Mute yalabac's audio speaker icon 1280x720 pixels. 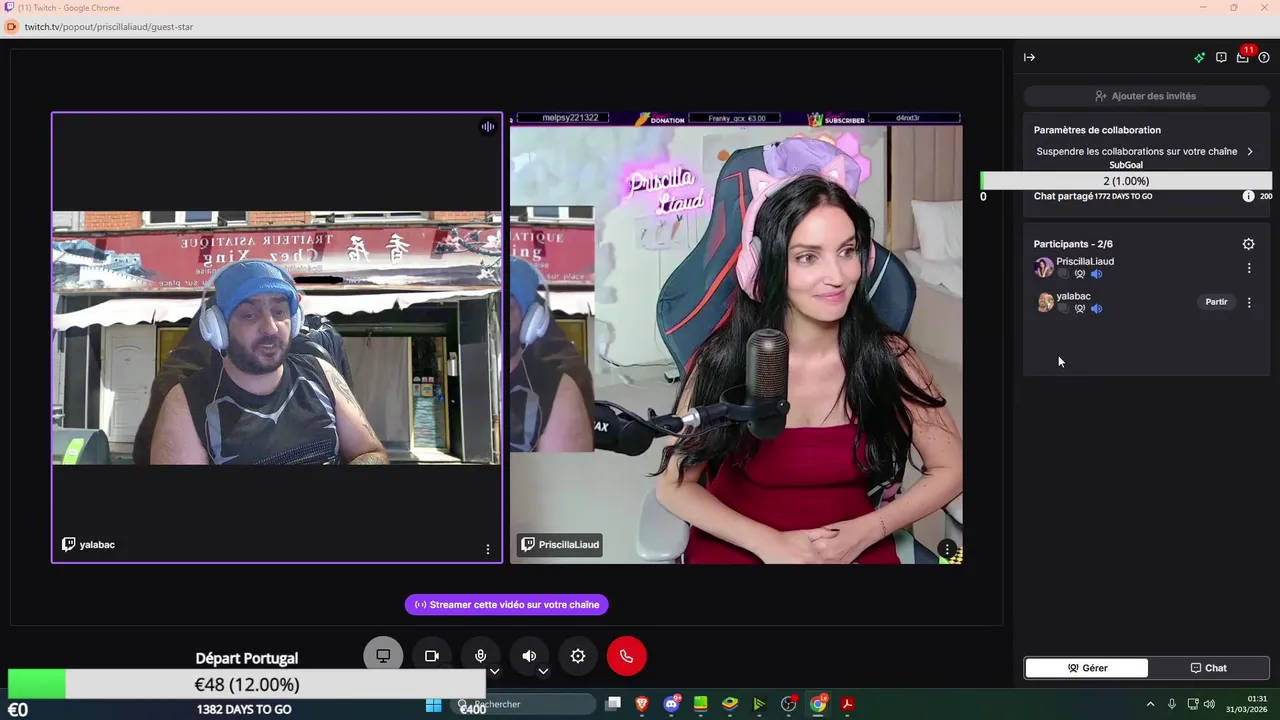(1096, 309)
